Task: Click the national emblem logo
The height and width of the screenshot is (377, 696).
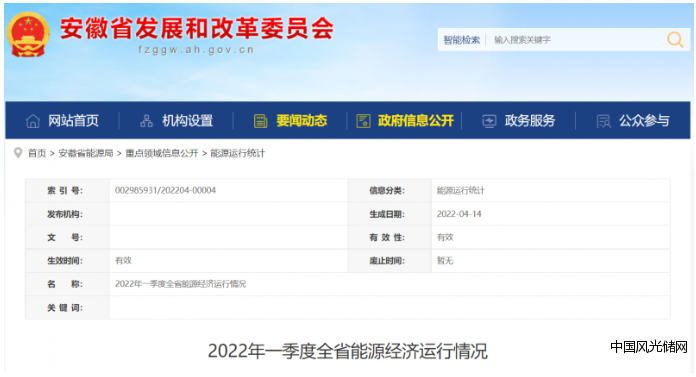Action: 28,35
